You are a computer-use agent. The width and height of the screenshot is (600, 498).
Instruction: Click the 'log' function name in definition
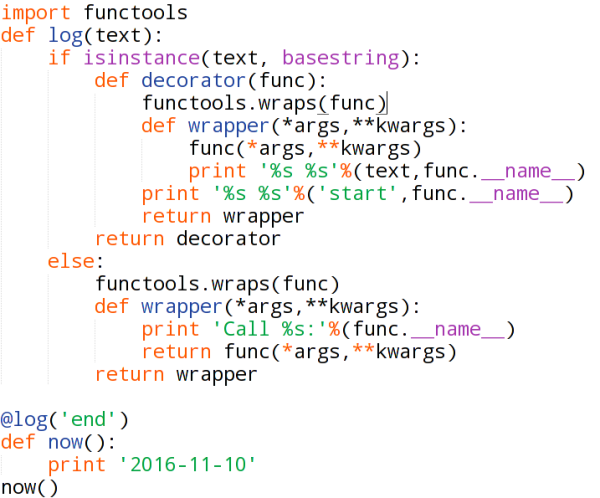[x=65, y=36]
